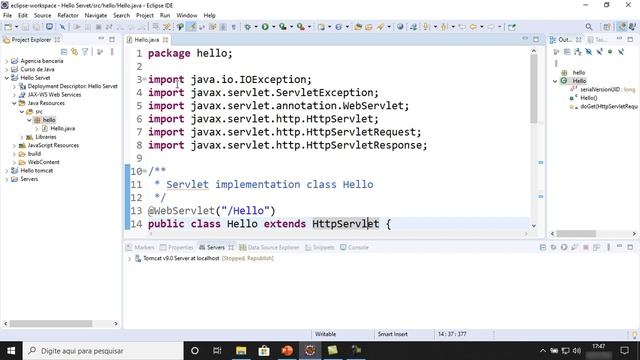Switch to the Console tab
Image resolution: width=640 pixels, height=360 pixels.
(354, 247)
